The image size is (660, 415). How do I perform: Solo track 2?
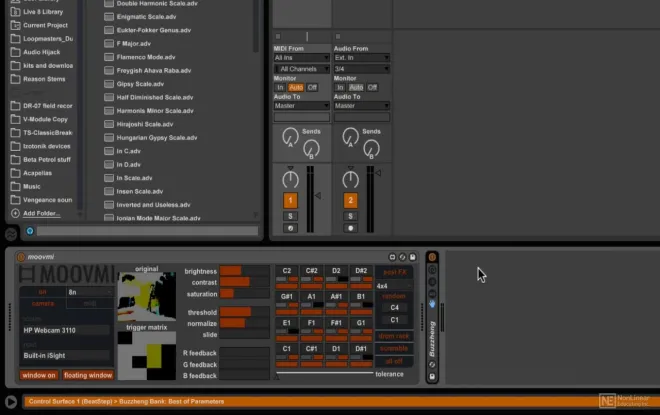pyautogui.click(x=350, y=216)
